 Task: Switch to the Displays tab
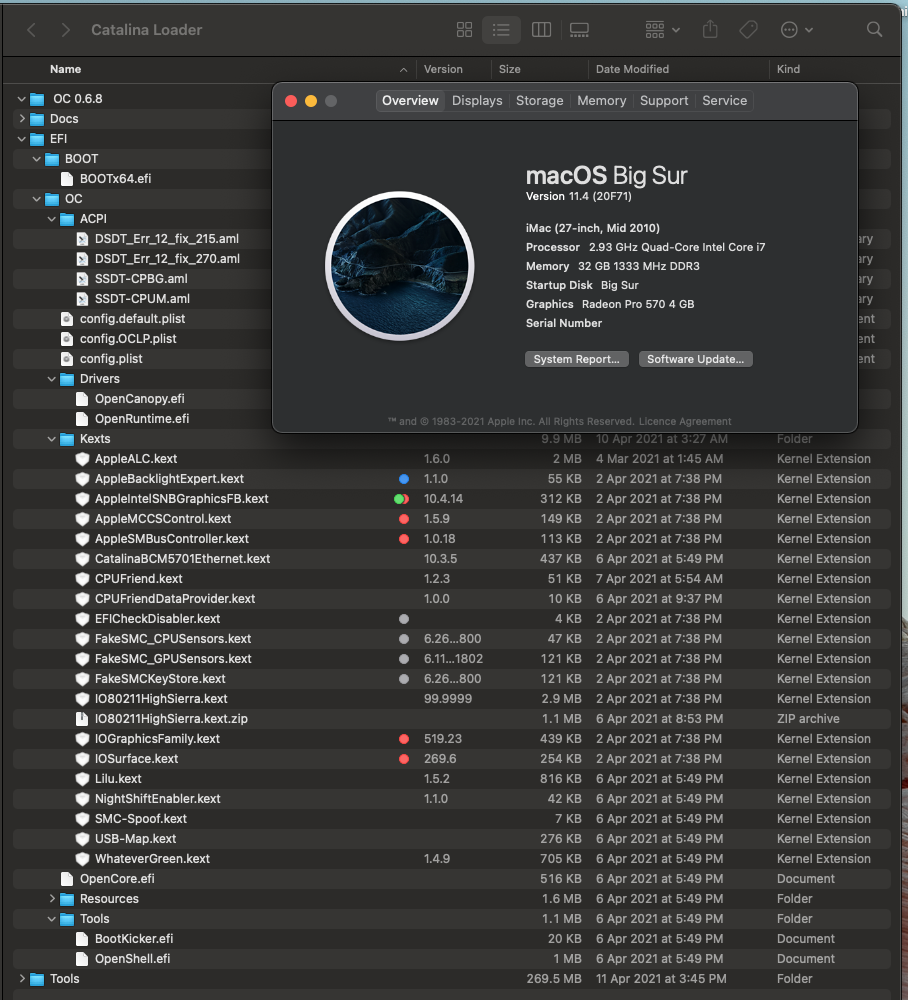[x=477, y=101]
